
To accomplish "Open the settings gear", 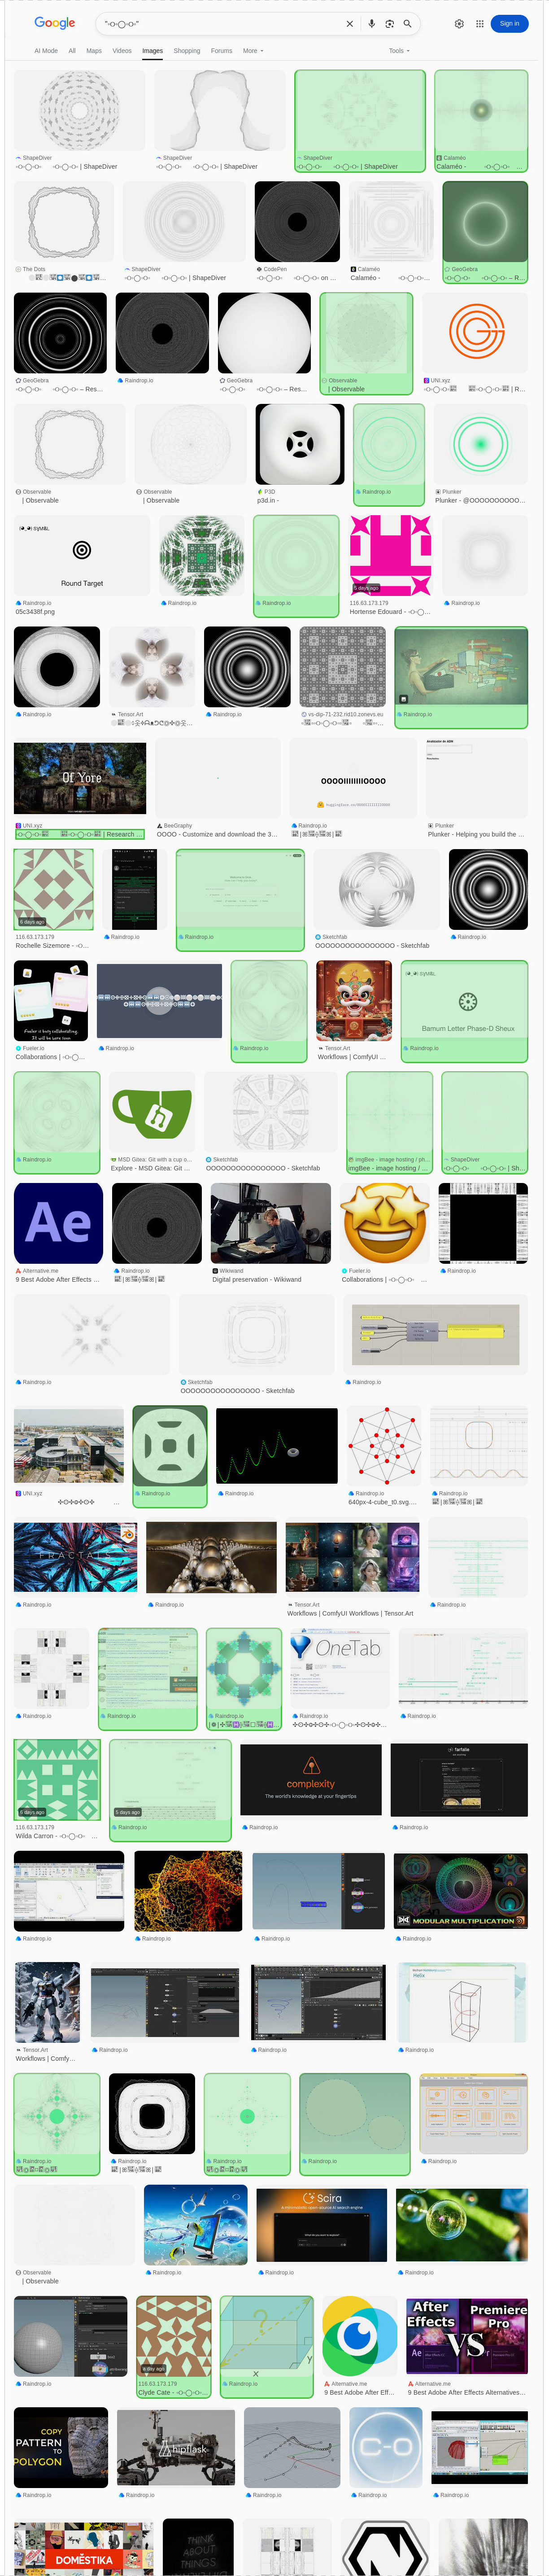I will point(459,23).
